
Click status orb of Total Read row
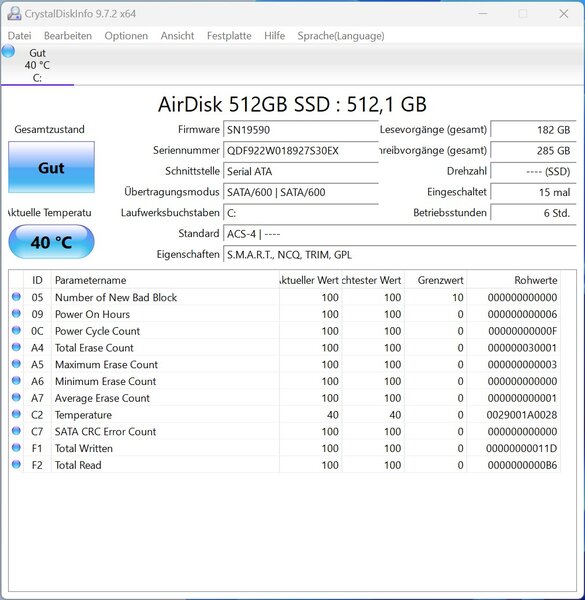(x=16, y=464)
